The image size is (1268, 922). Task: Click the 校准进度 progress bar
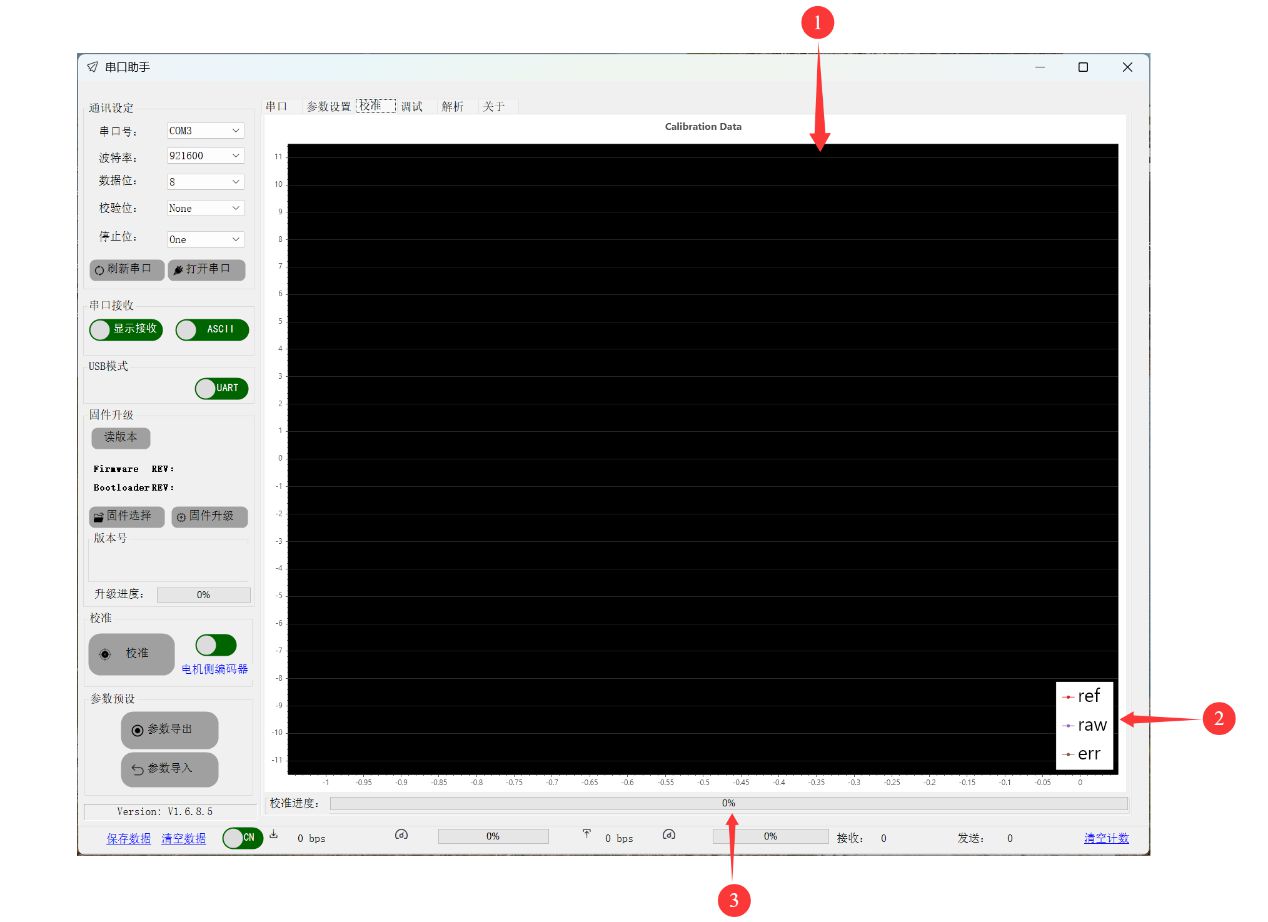click(x=728, y=803)
